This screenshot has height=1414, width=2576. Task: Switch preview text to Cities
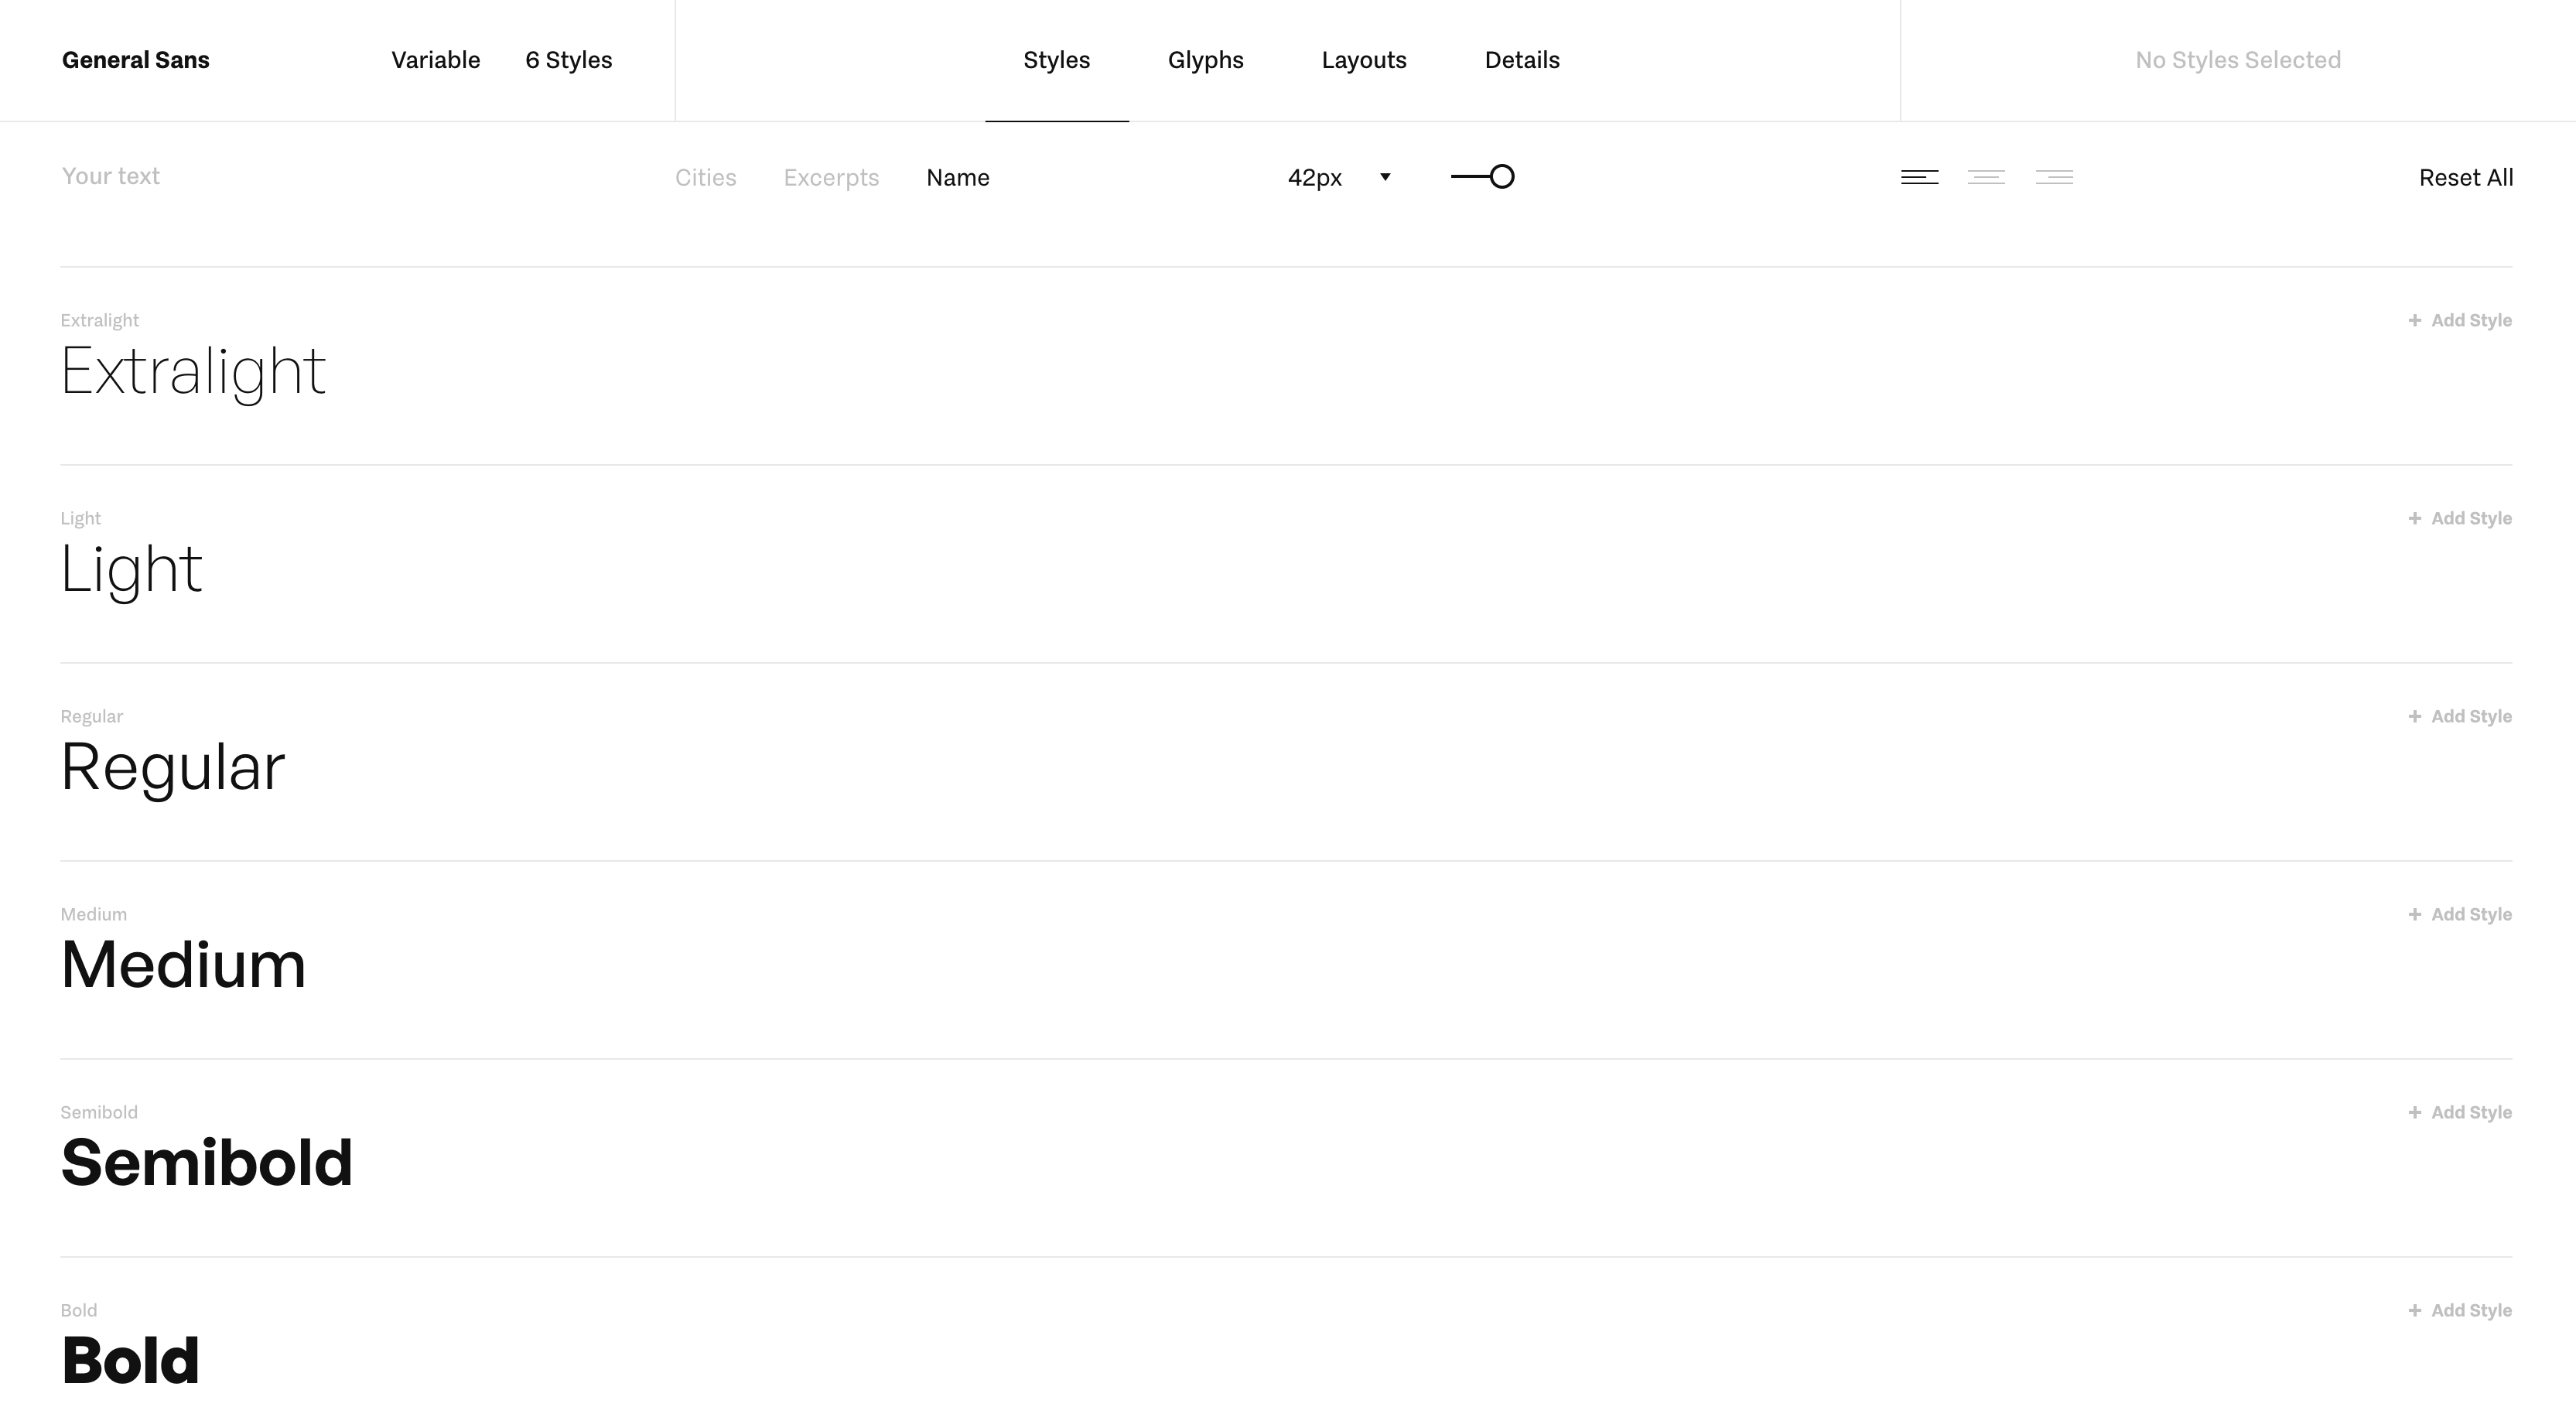tap(705, 177)
